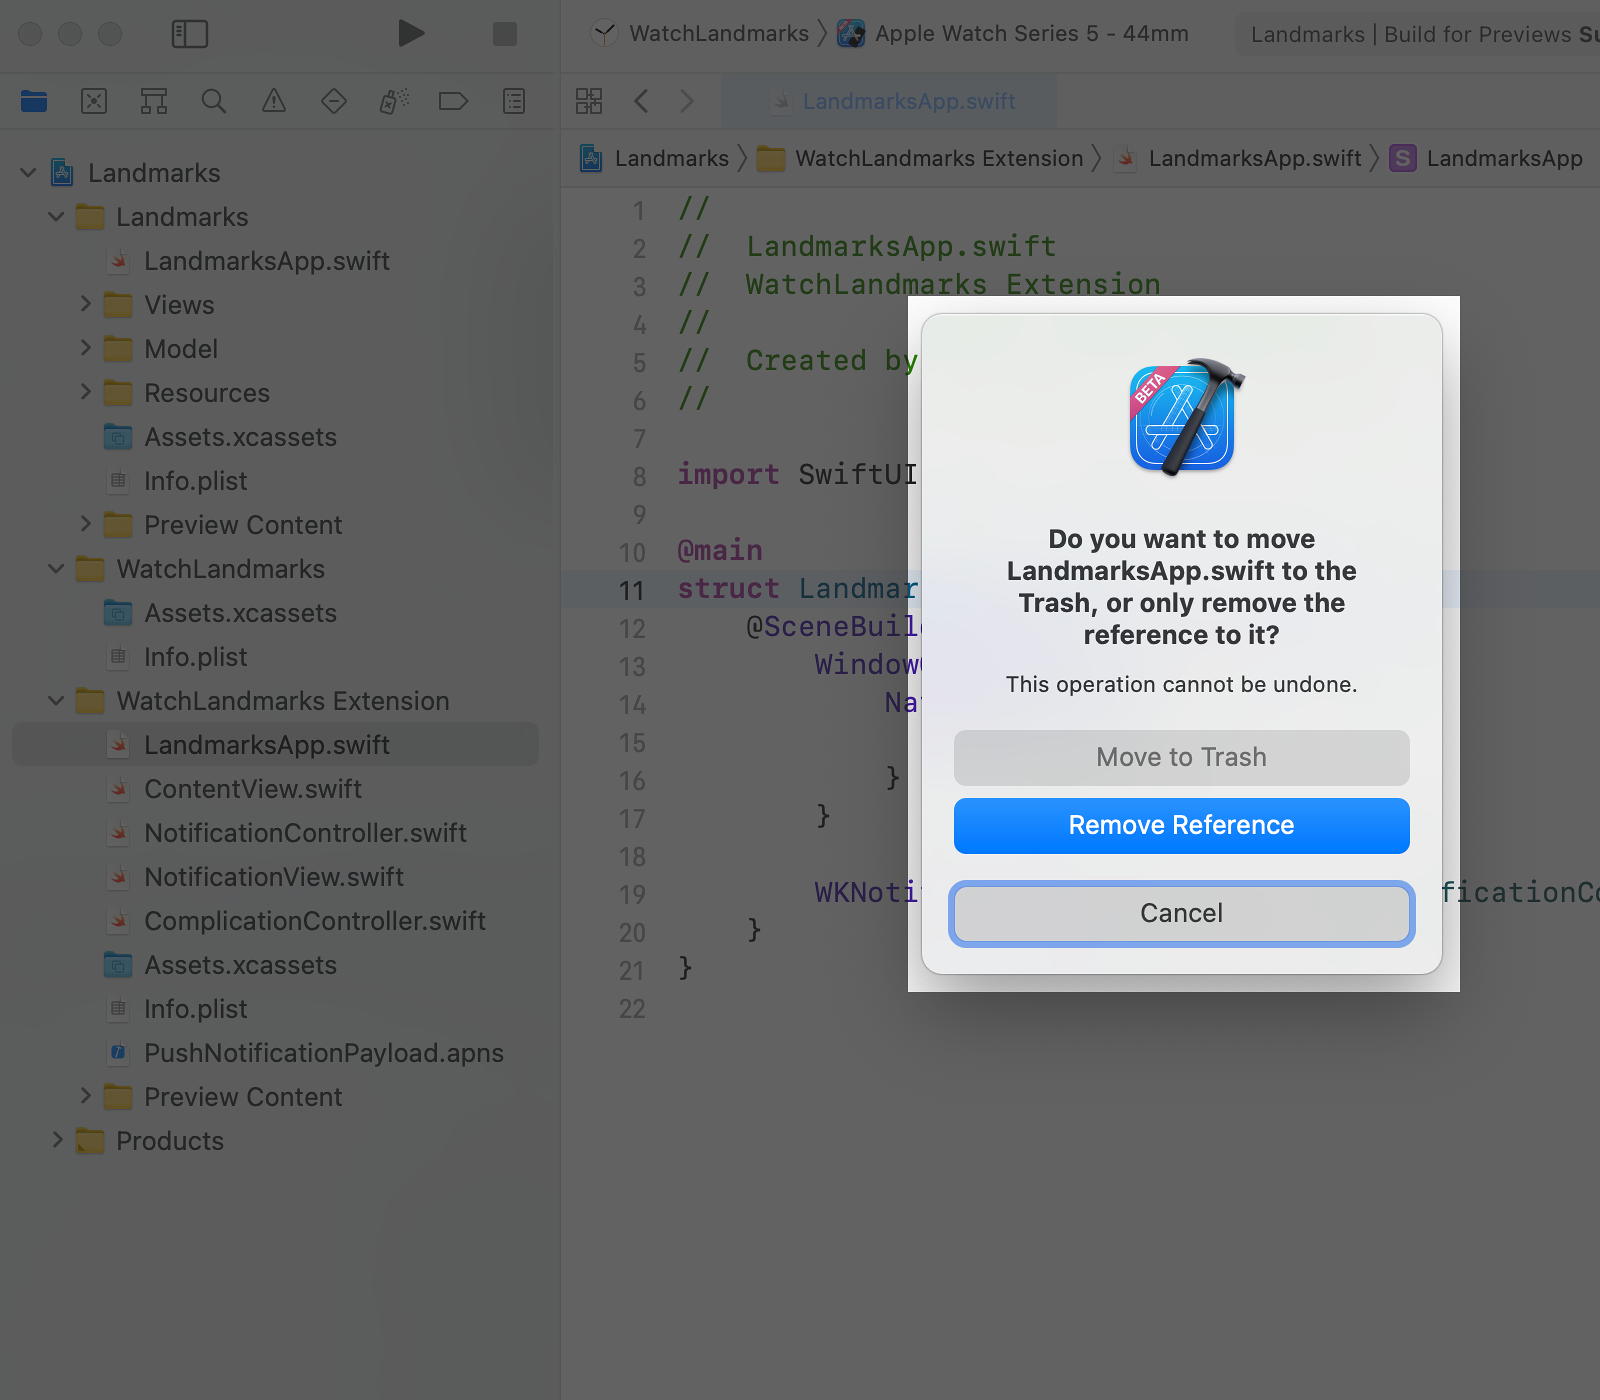Click the build status activity field
The image size is (1600, 1400).
1420,34
